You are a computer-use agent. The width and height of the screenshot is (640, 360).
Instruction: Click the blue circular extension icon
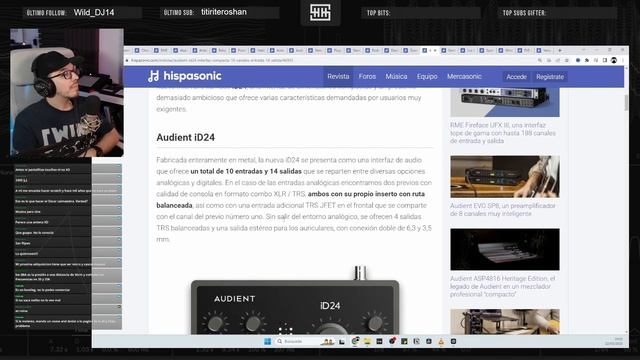coord(578,60)
